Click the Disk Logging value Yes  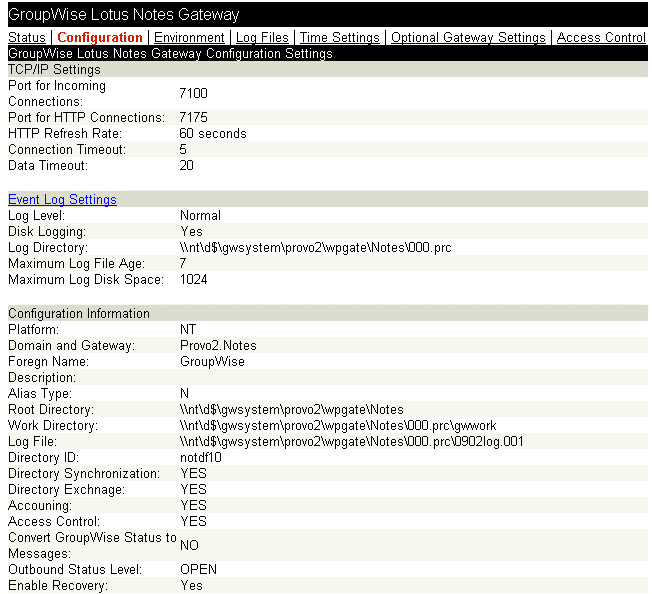click(x=192, y=232)
